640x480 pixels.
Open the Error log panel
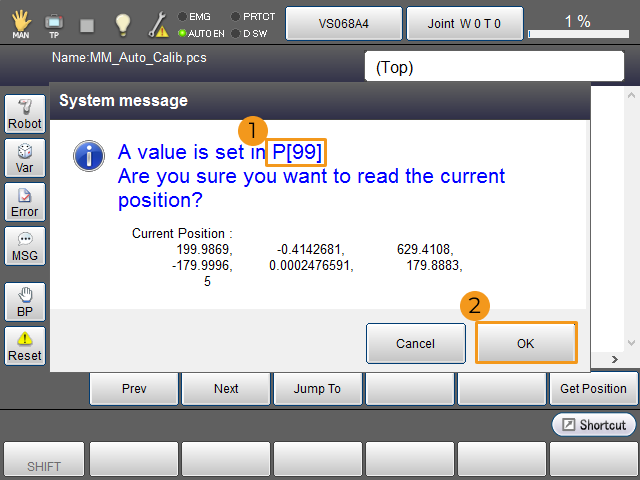pos(25,202)
